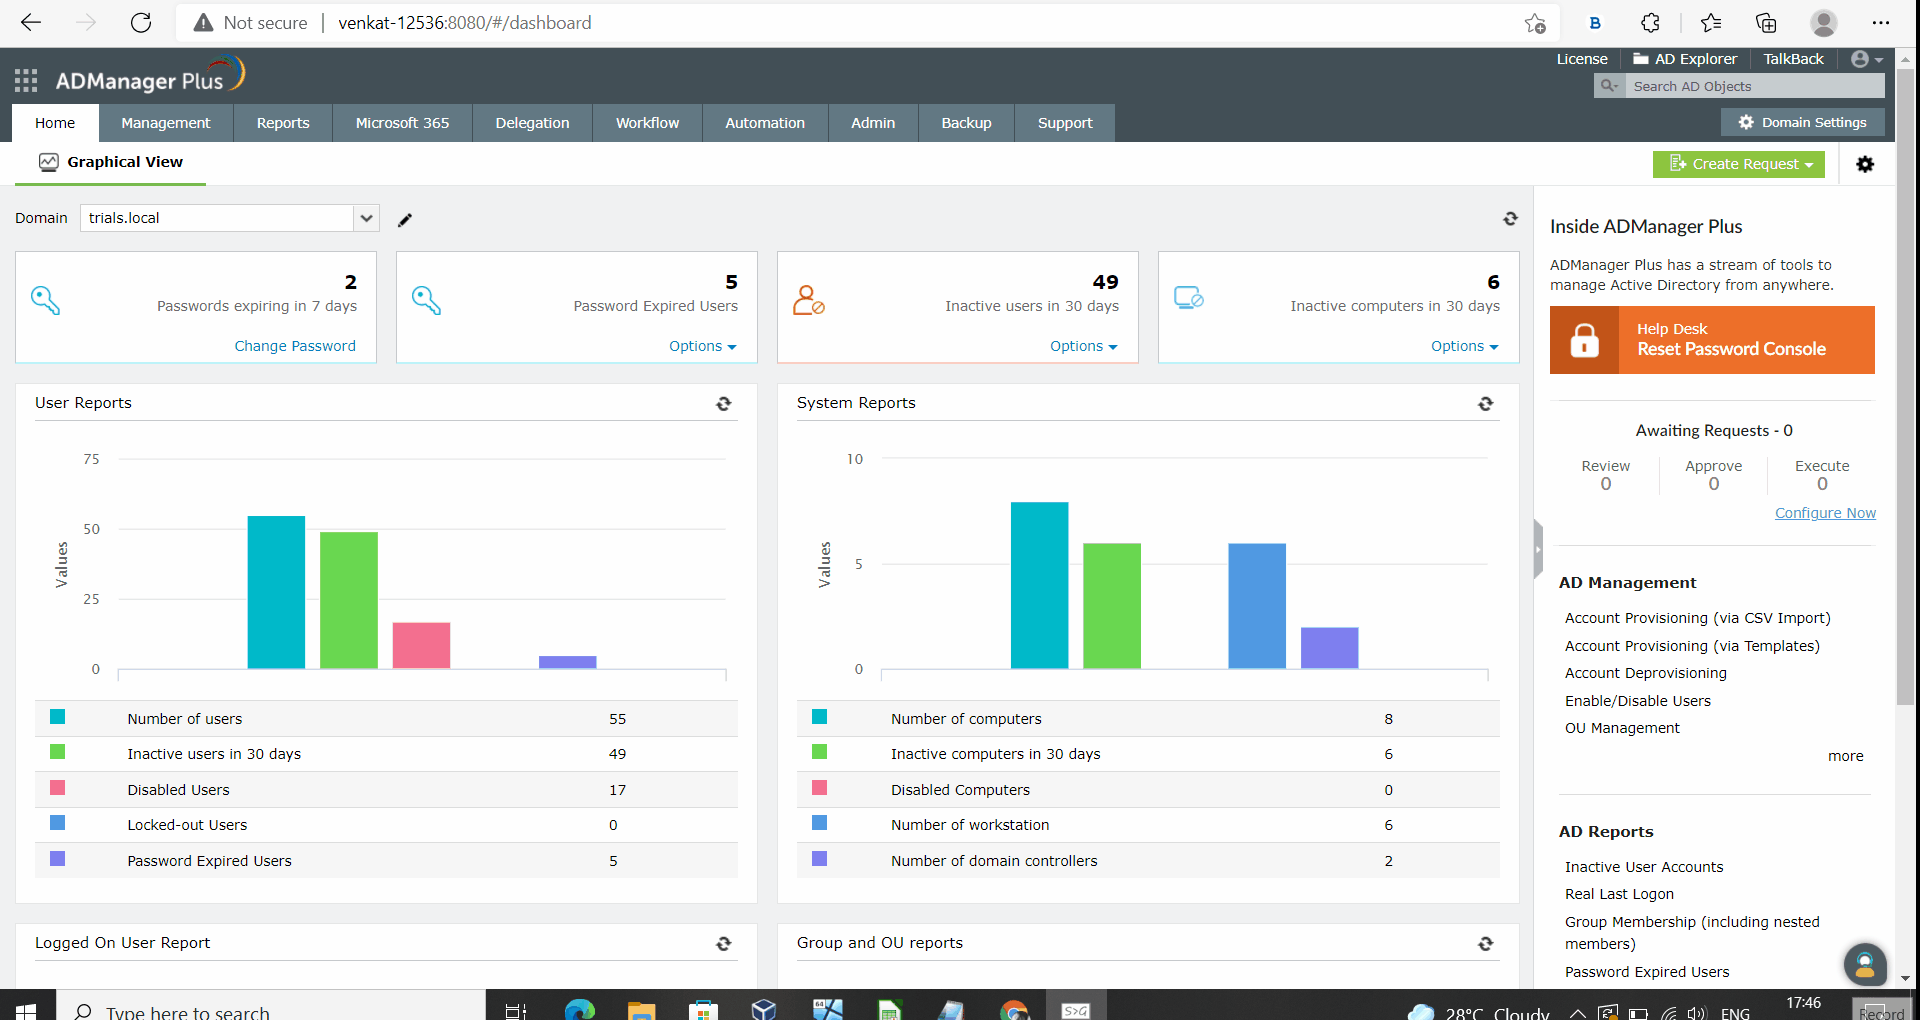Click the Change Password link

(x=295, y=346)
